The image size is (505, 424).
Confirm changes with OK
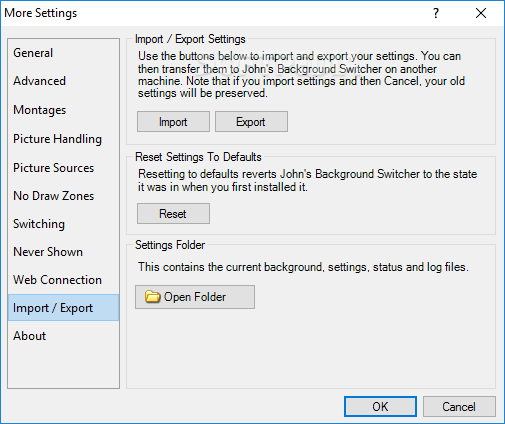pyautogui.click(x=380, y=406)
